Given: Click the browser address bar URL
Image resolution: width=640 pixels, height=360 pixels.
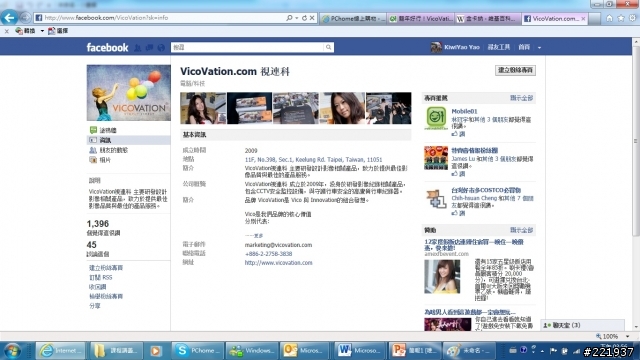Looking at the screenshot, I should point(106,18).
